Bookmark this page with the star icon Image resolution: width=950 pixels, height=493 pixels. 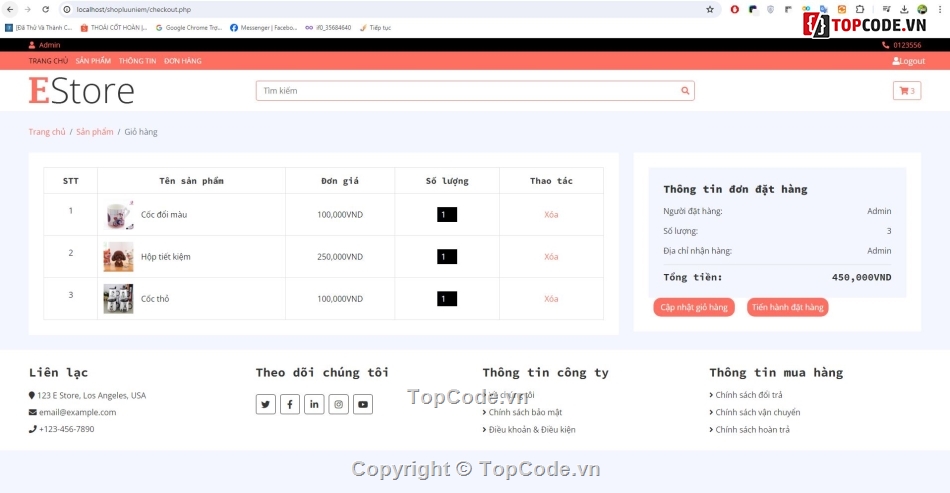click(x=710, y=9)
